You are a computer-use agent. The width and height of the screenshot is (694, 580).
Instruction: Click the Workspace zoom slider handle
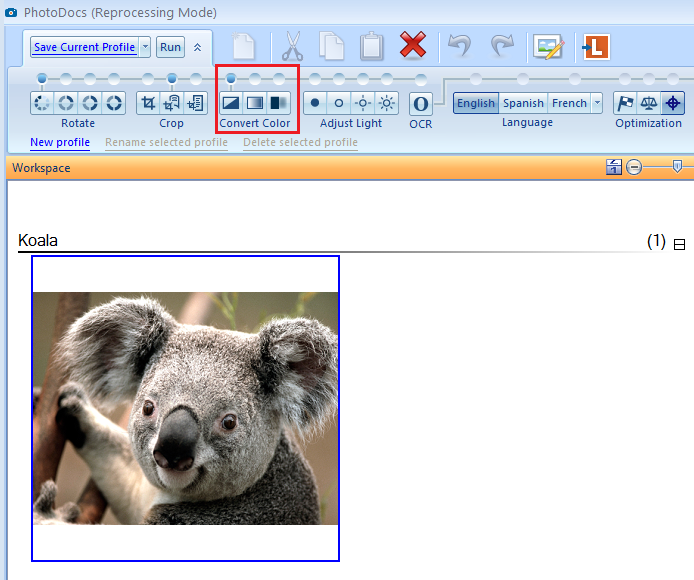click(x=677, y=167)
